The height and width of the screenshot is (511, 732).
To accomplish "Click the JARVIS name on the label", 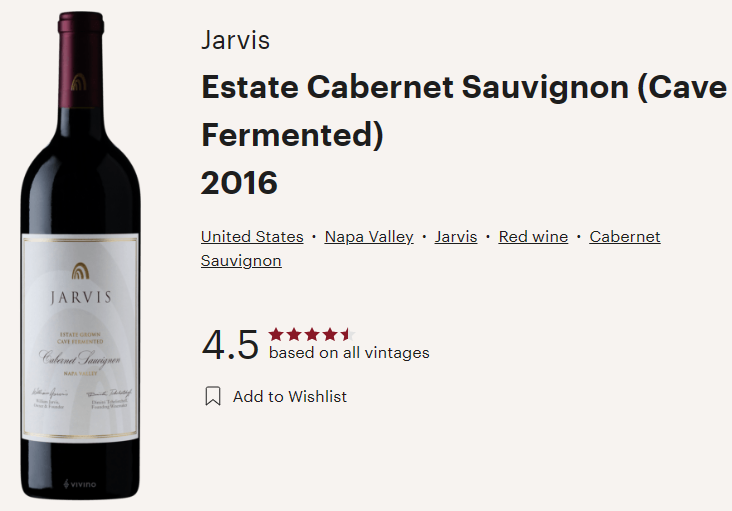I will coord(81,298).
